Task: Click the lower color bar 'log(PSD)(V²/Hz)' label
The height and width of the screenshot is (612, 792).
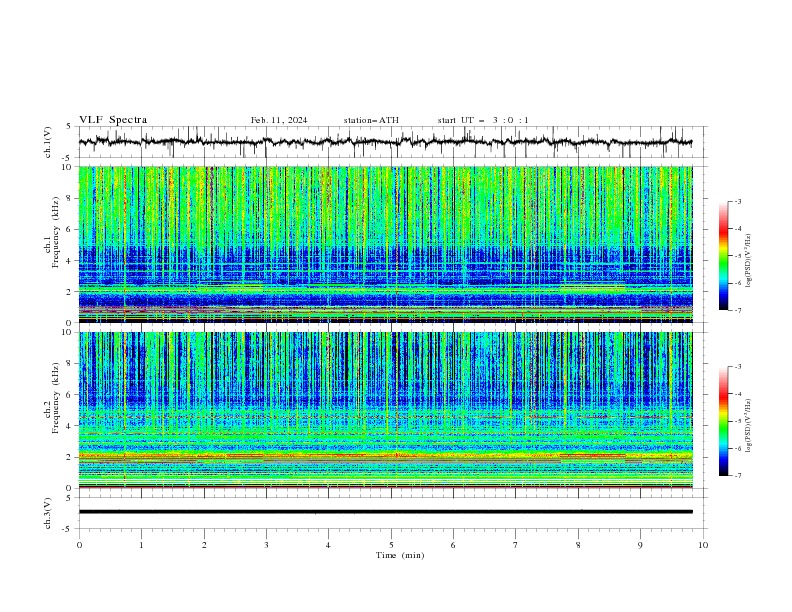Action: (x=748, y=426)
